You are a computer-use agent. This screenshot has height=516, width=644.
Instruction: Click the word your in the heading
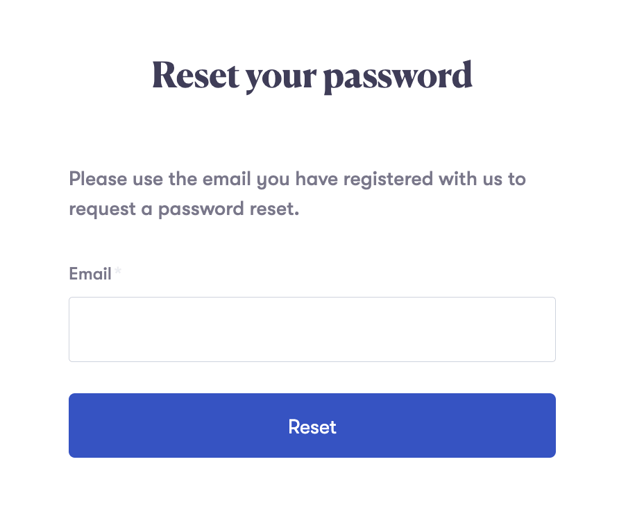tap(281, 79)
